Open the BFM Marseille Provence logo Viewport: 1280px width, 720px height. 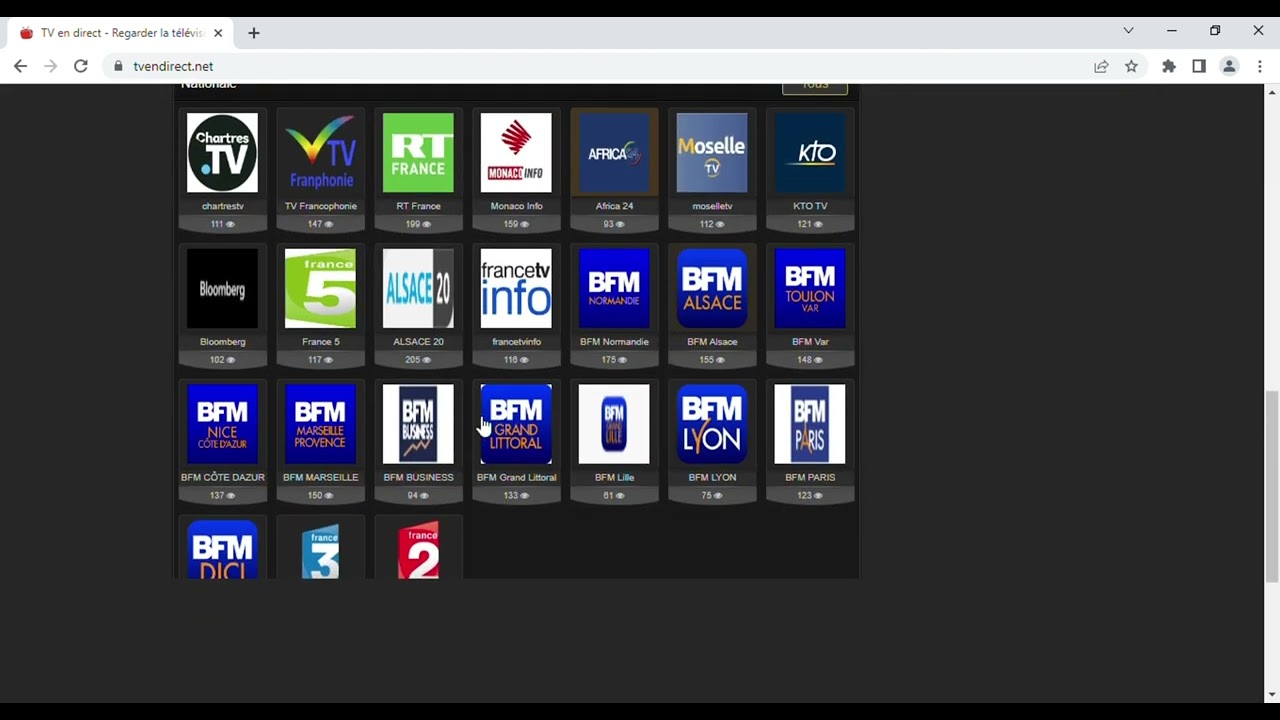pyautogui.click(x=320, y=424)
